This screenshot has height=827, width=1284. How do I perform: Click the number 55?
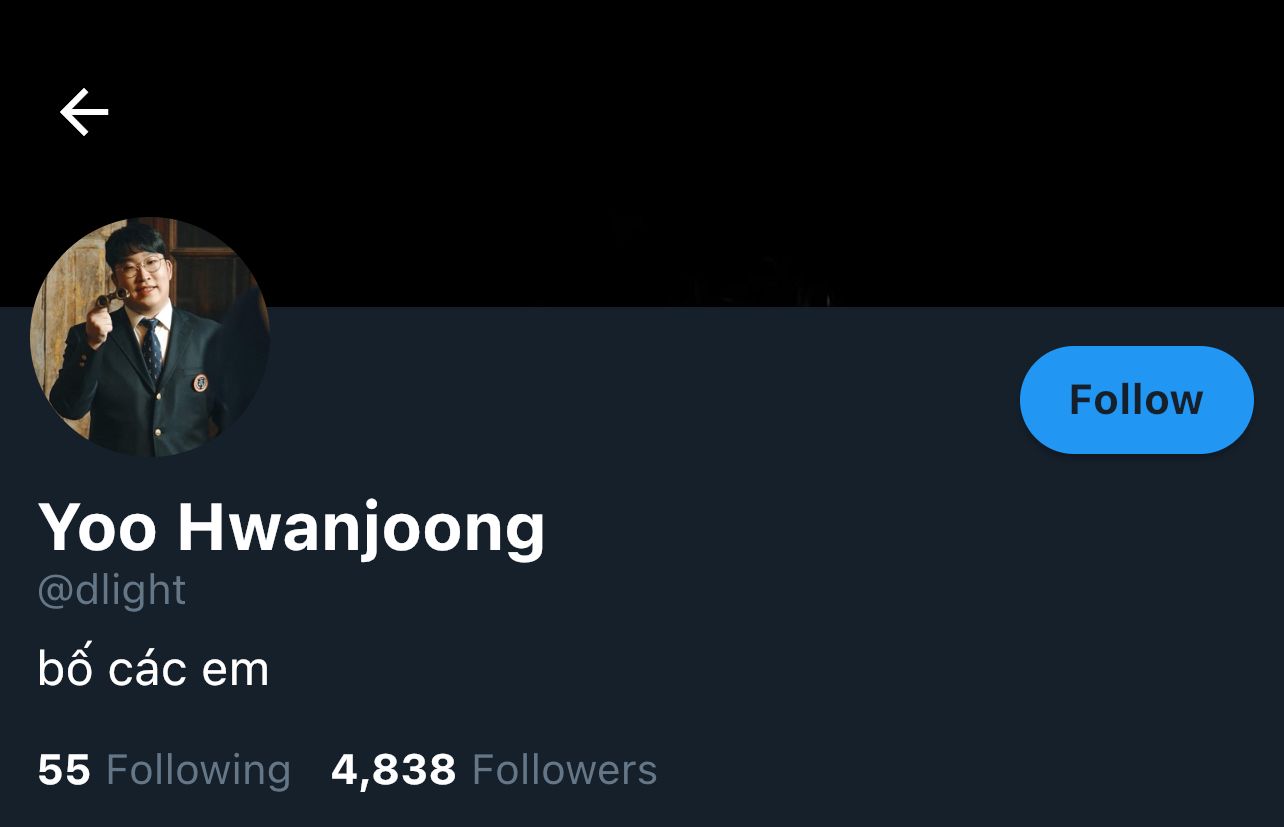coord(64,770)
